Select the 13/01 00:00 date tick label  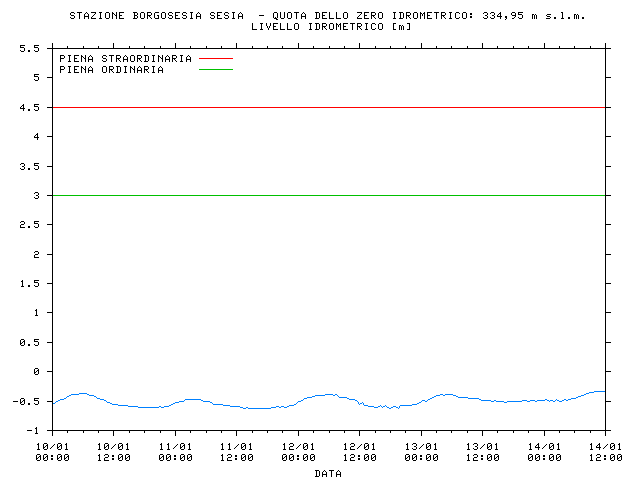(421, 452)
